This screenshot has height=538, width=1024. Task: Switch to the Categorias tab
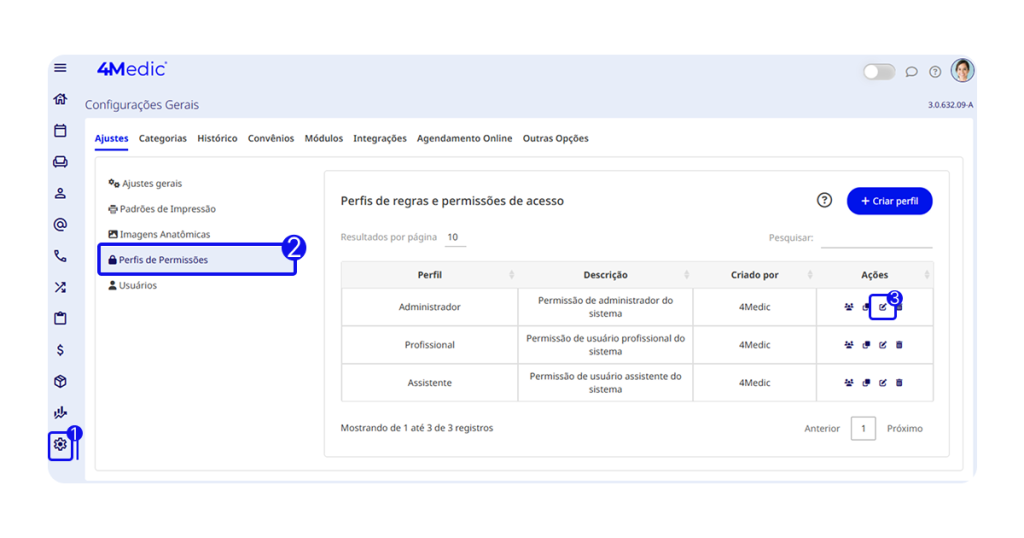click(x=162, y=139)
